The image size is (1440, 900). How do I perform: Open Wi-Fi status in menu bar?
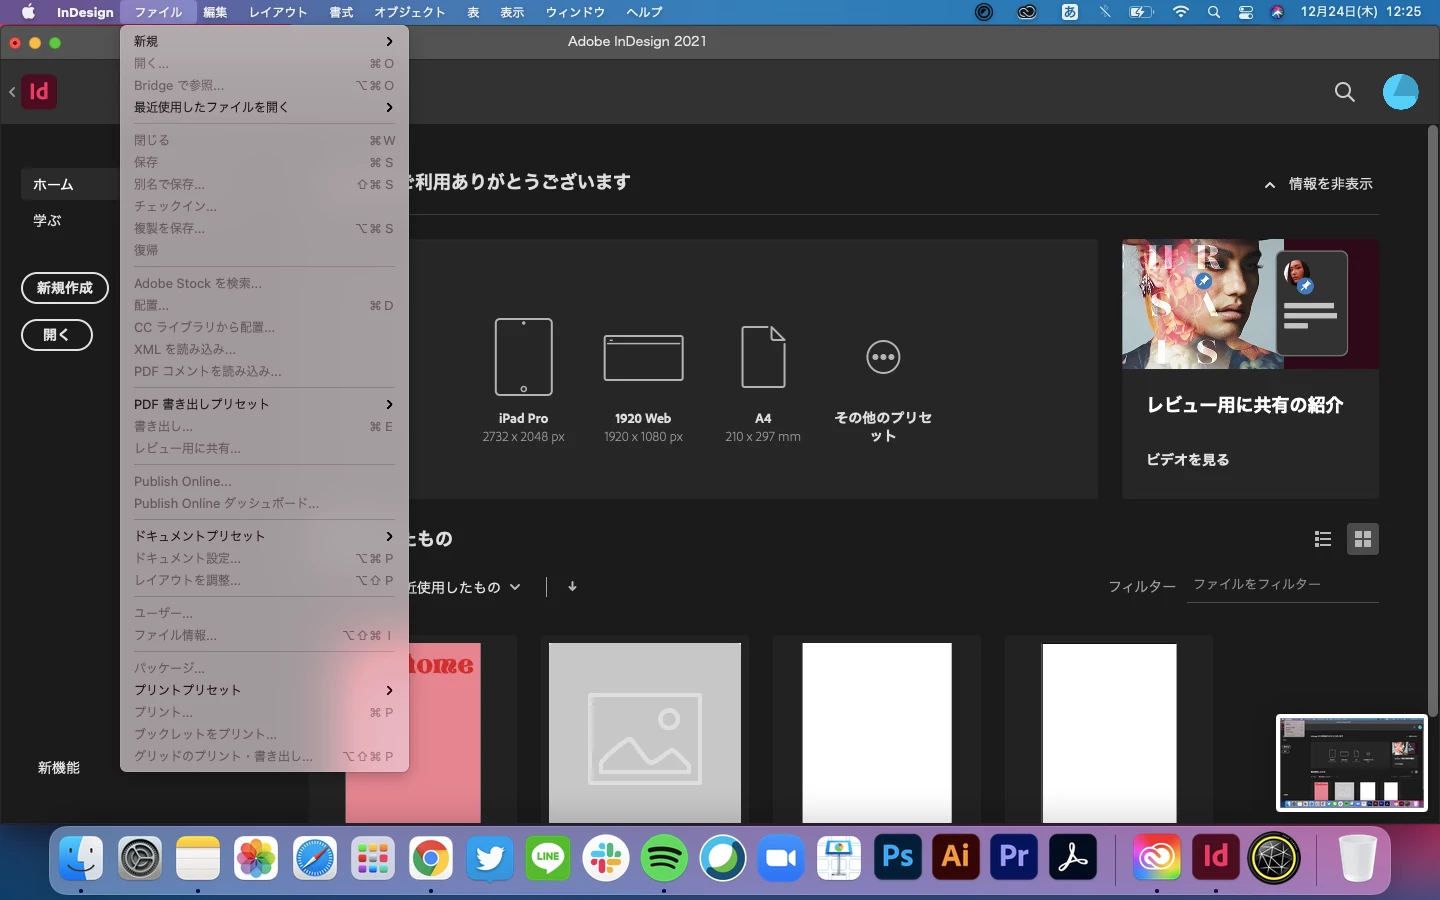1181,12
